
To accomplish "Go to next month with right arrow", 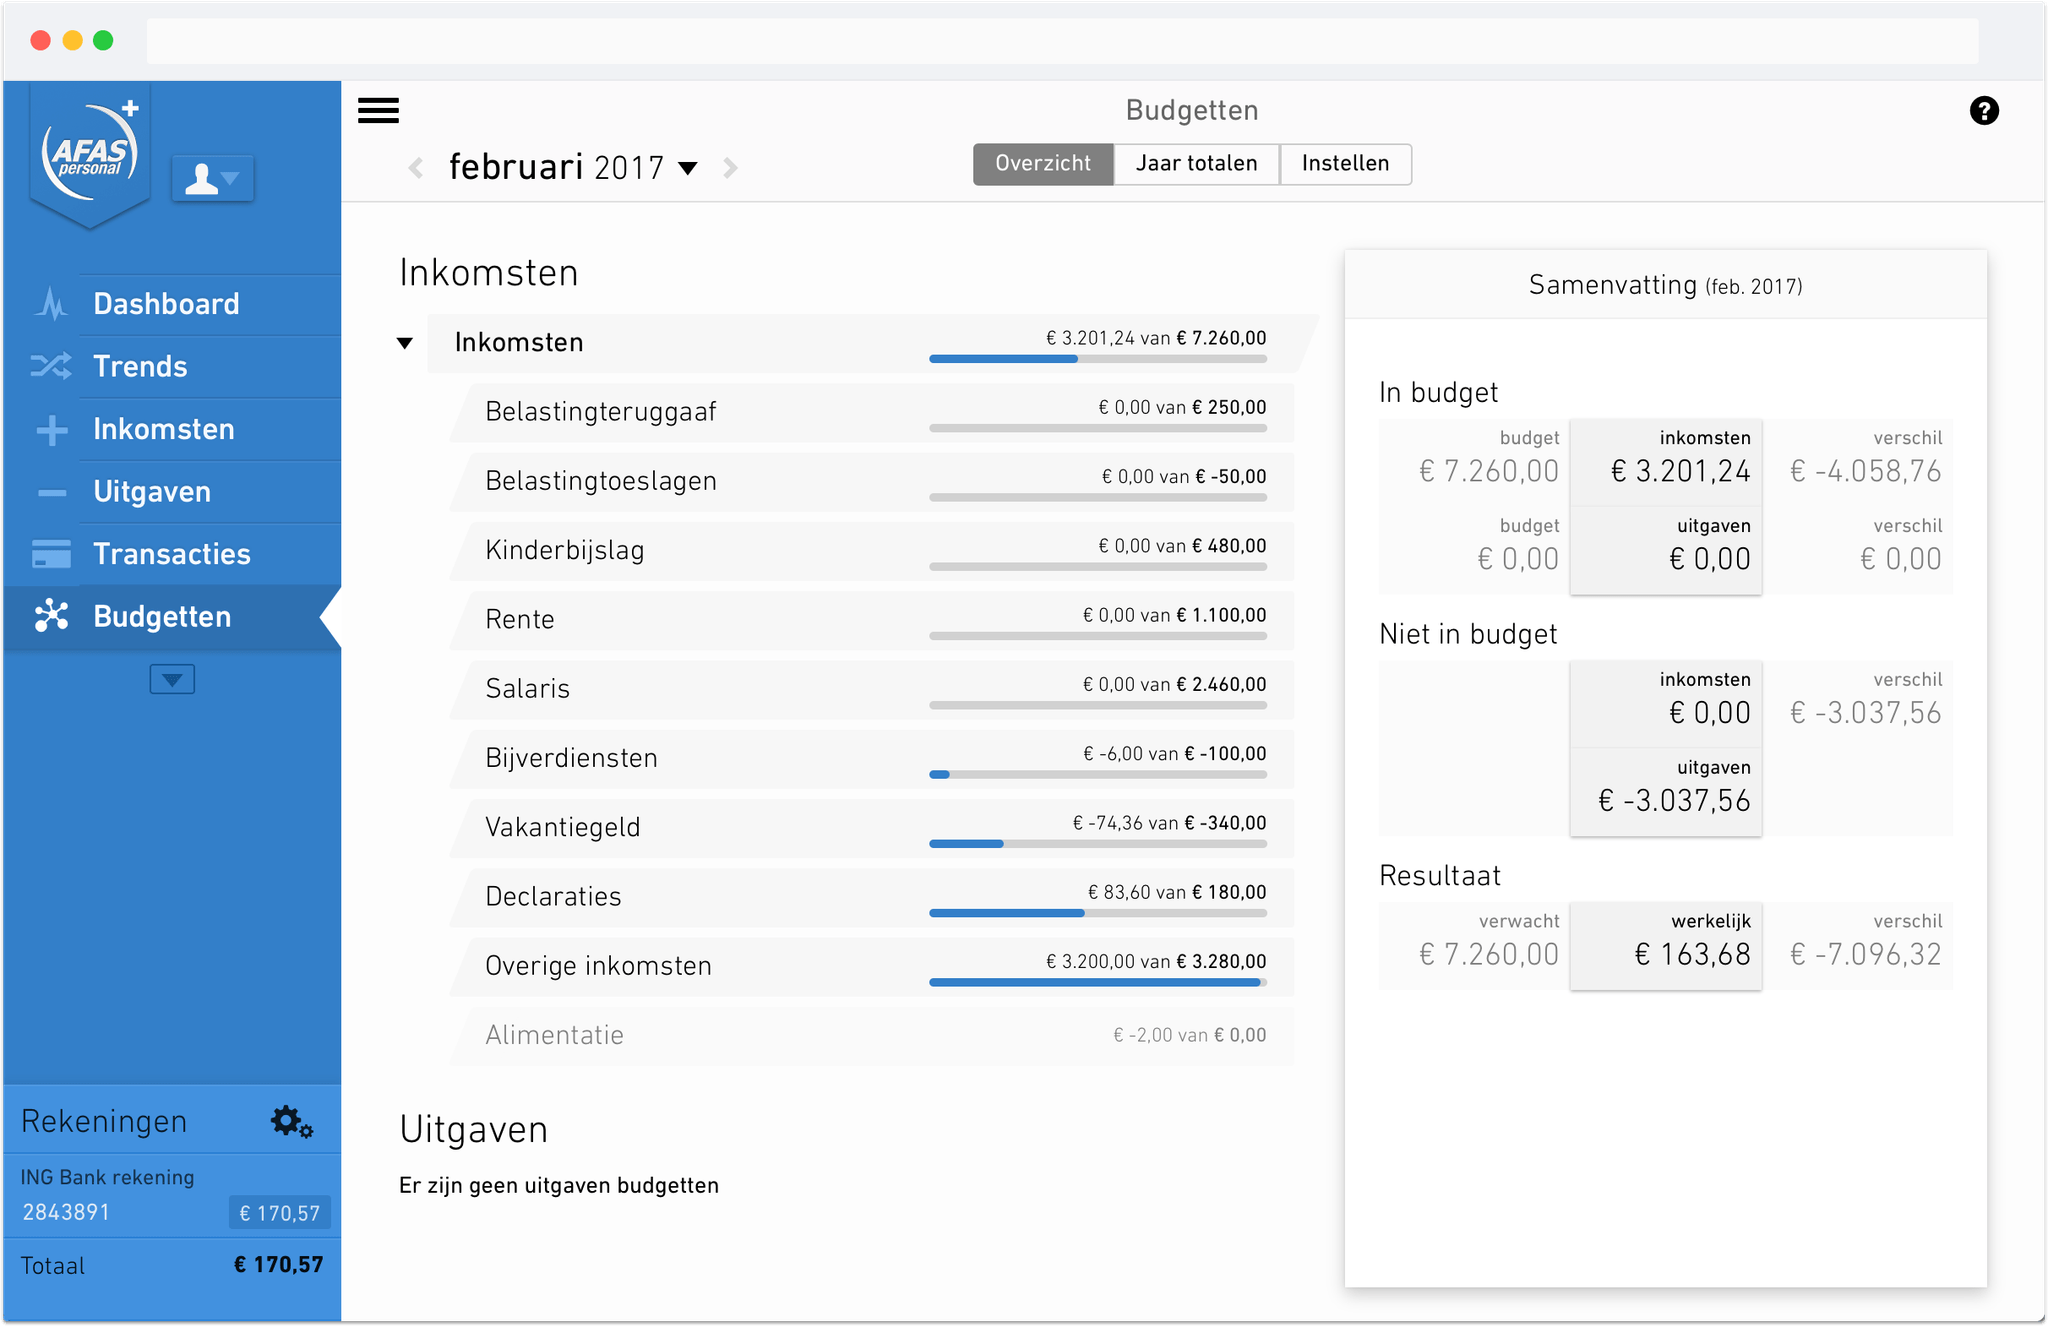I will pyautogui.click(x=731, y=168).
